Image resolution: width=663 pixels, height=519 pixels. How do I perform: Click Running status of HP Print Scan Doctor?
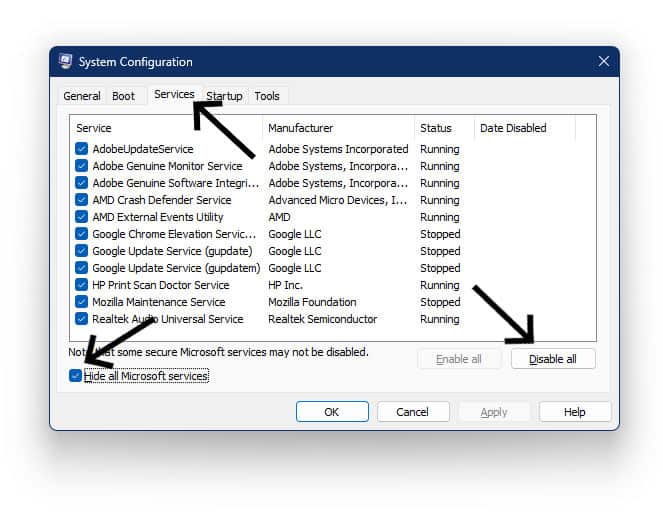coord(440,285)
